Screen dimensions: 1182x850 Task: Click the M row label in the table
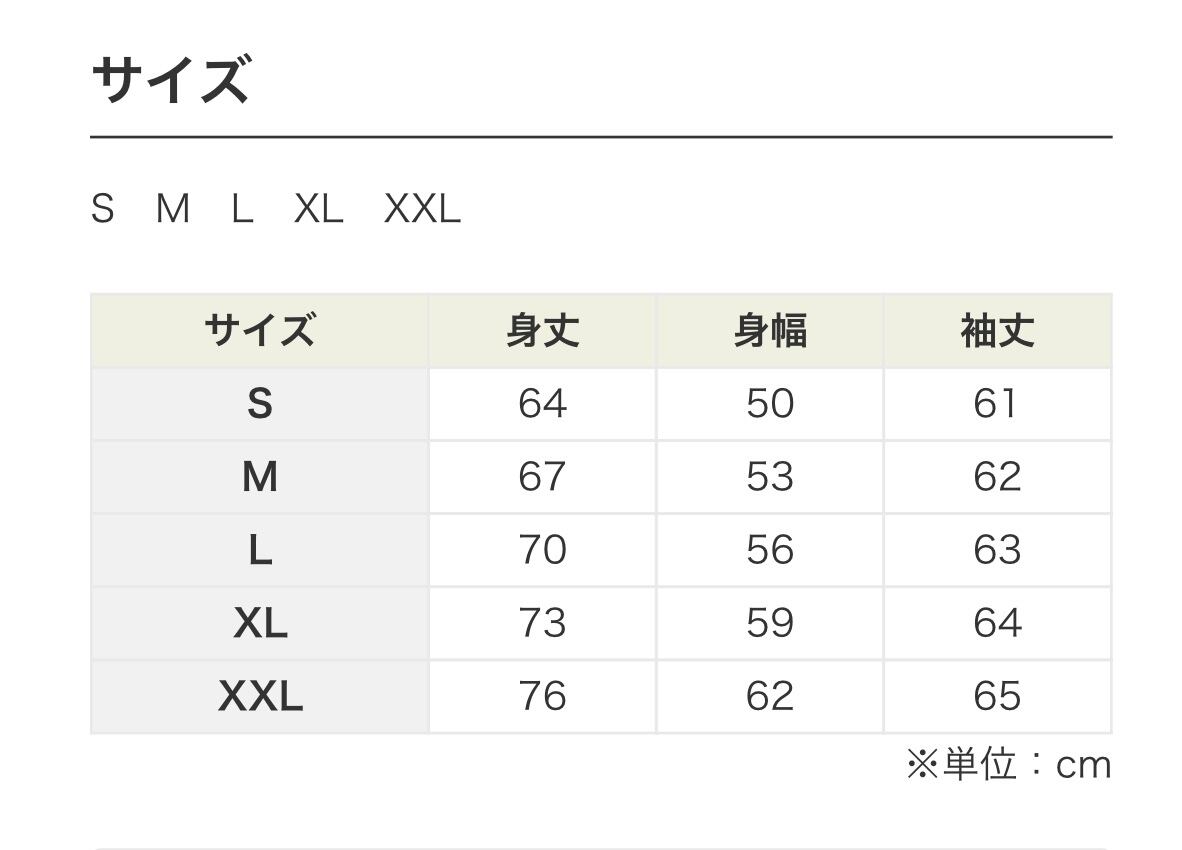click(260, 477)
